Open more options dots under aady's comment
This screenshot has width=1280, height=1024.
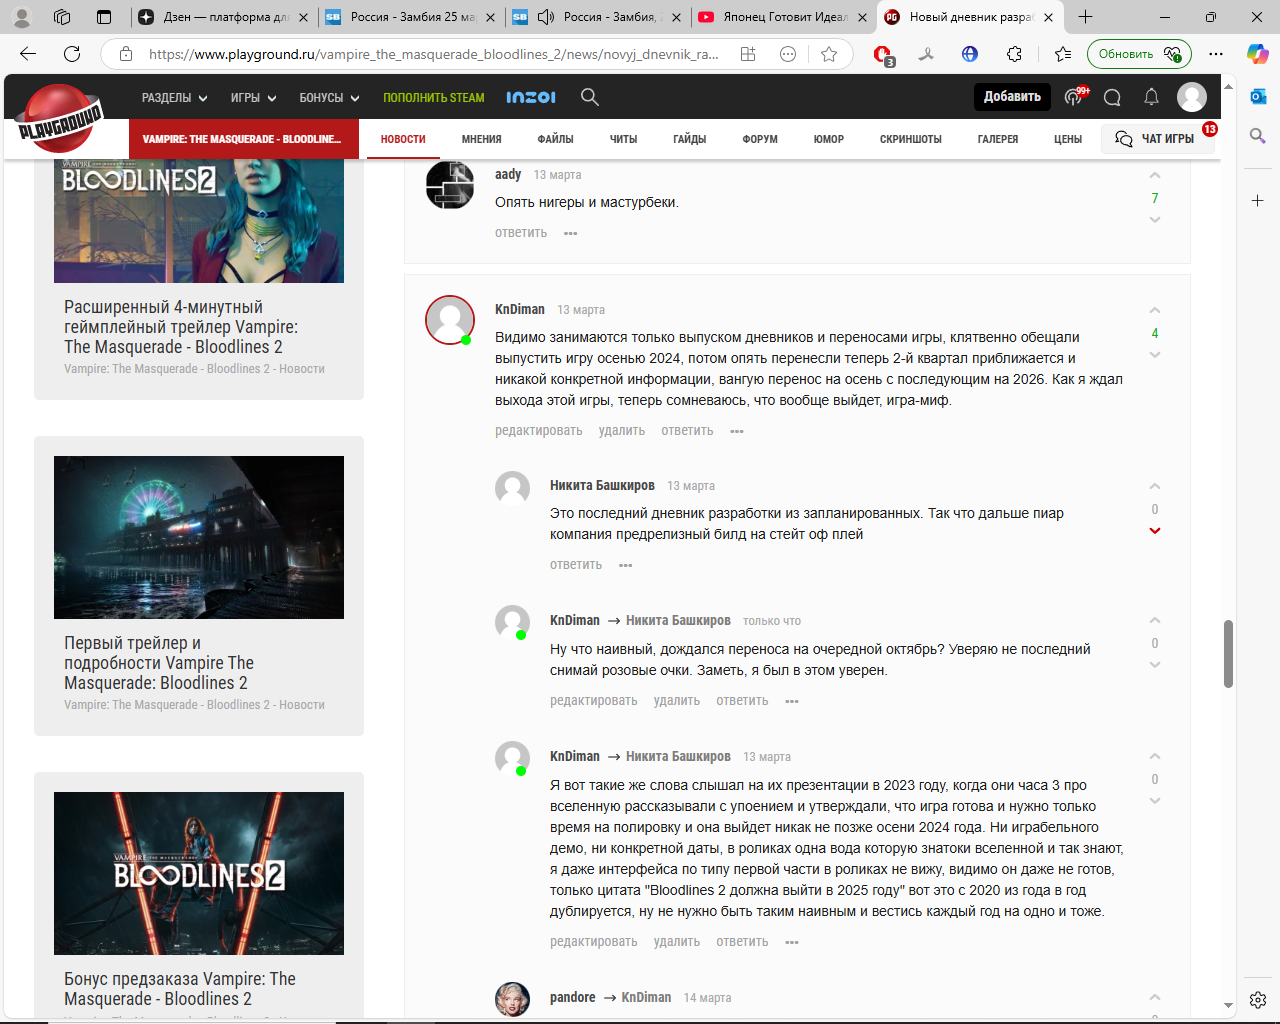571,233
